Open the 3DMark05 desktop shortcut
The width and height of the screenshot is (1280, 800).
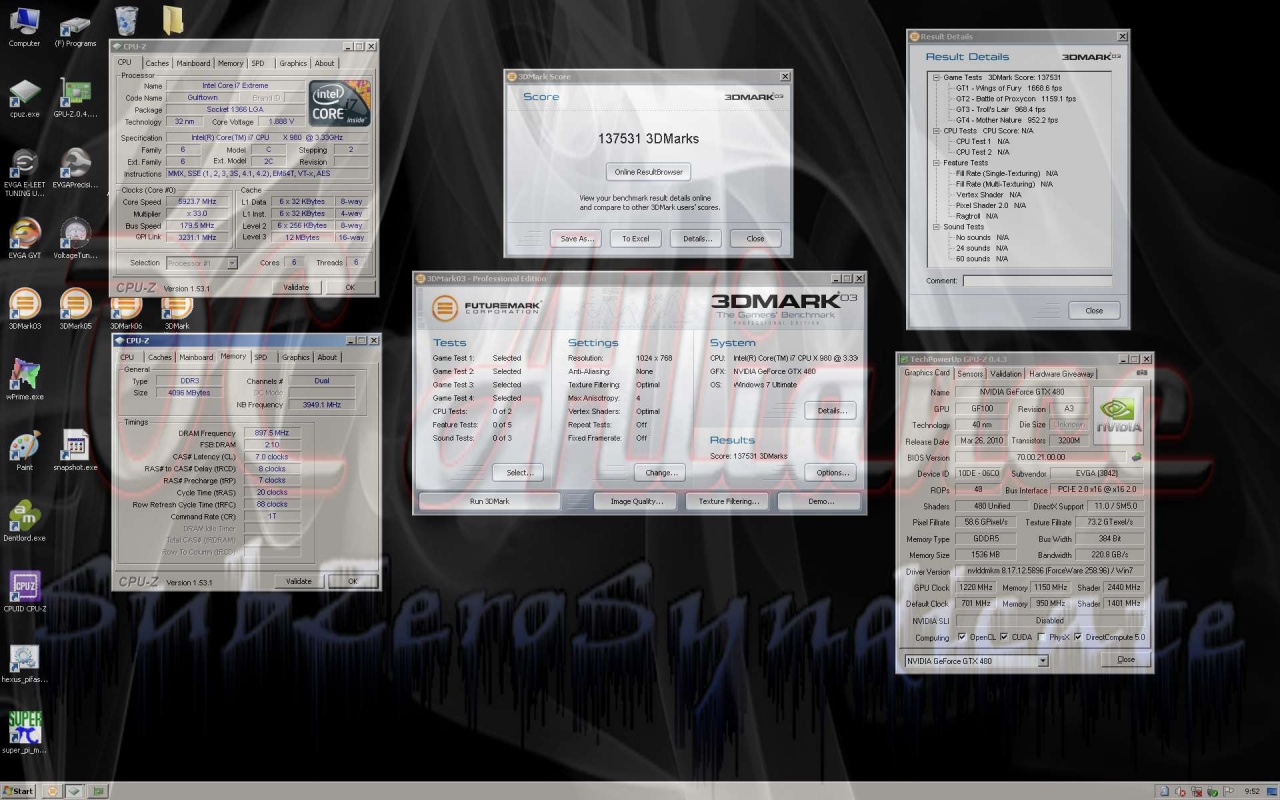(75, 305)
